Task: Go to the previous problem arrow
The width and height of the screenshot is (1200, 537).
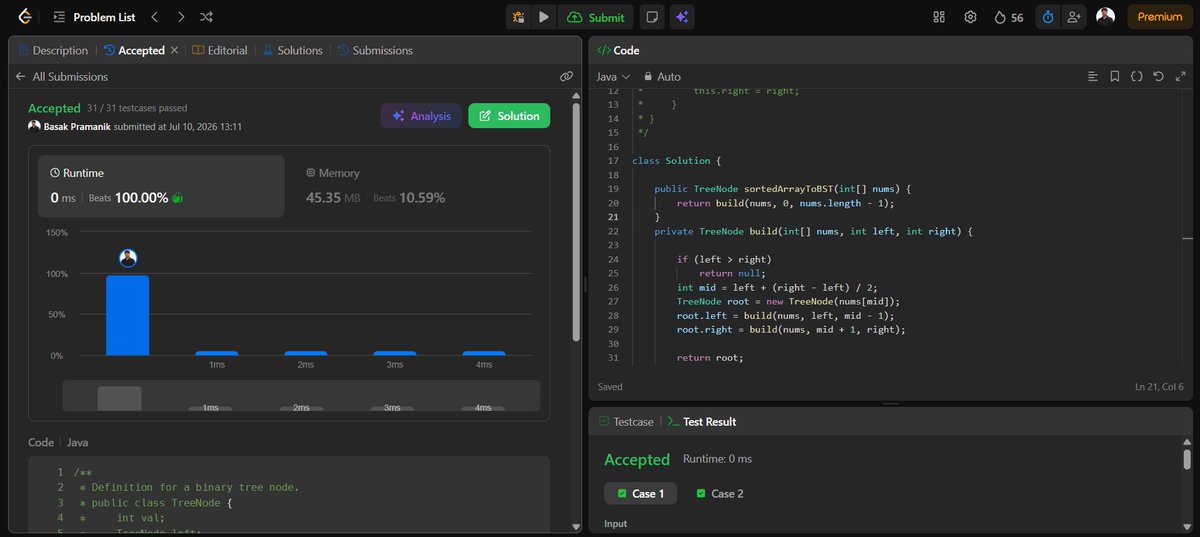Action: click(154, 17)
